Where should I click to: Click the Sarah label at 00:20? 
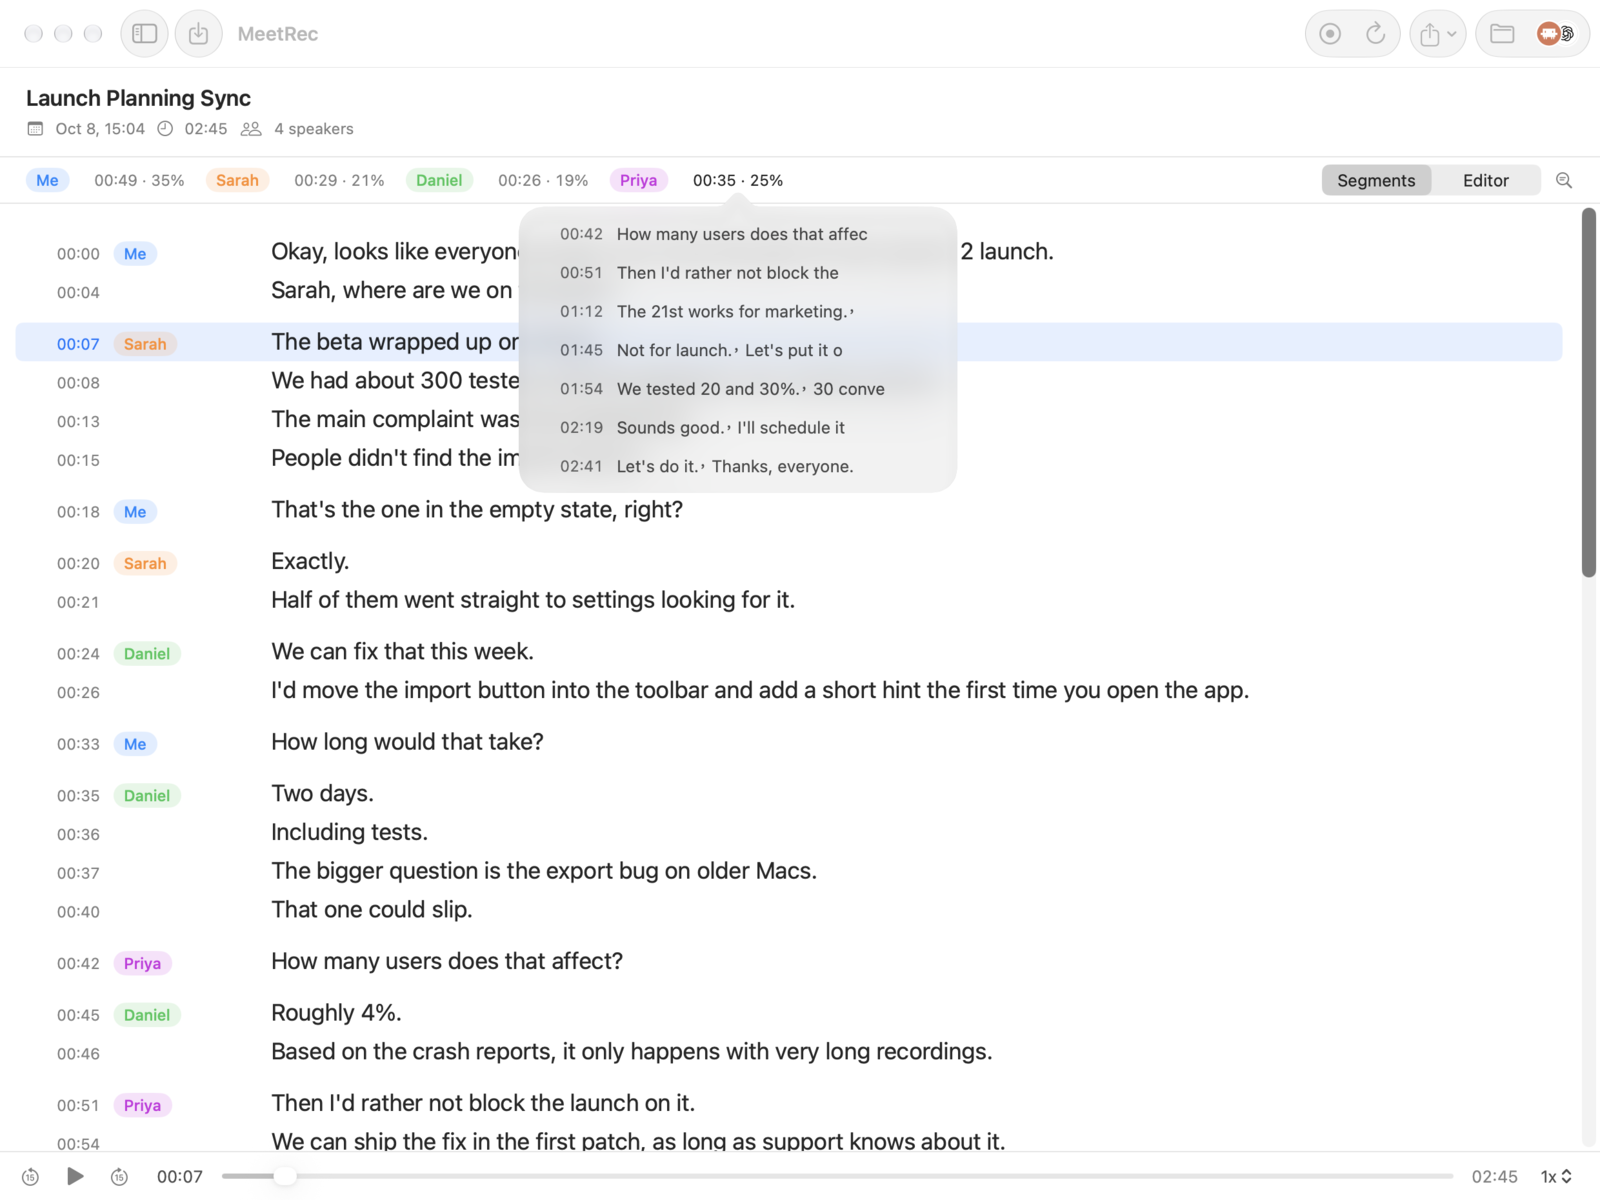coord(145,563)
